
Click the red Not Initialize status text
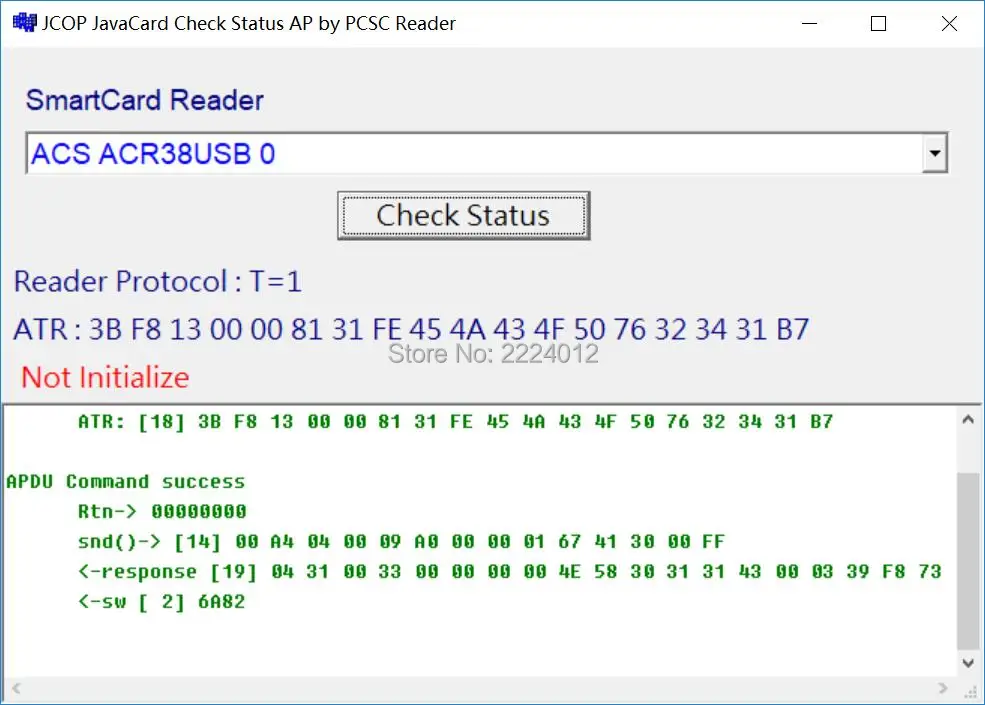pyautogui.click(x=103, y=378)
